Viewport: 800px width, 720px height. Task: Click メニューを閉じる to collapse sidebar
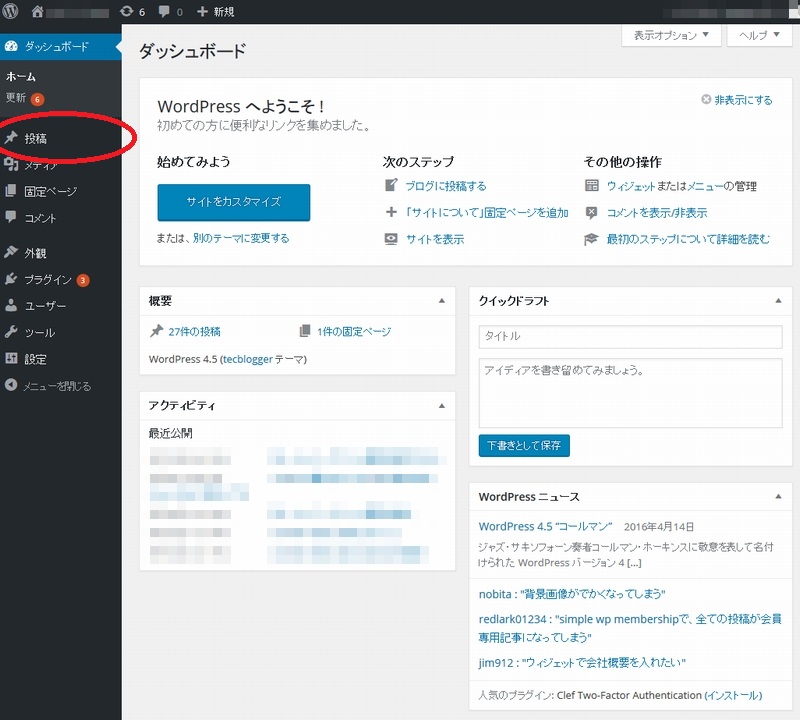57,386
